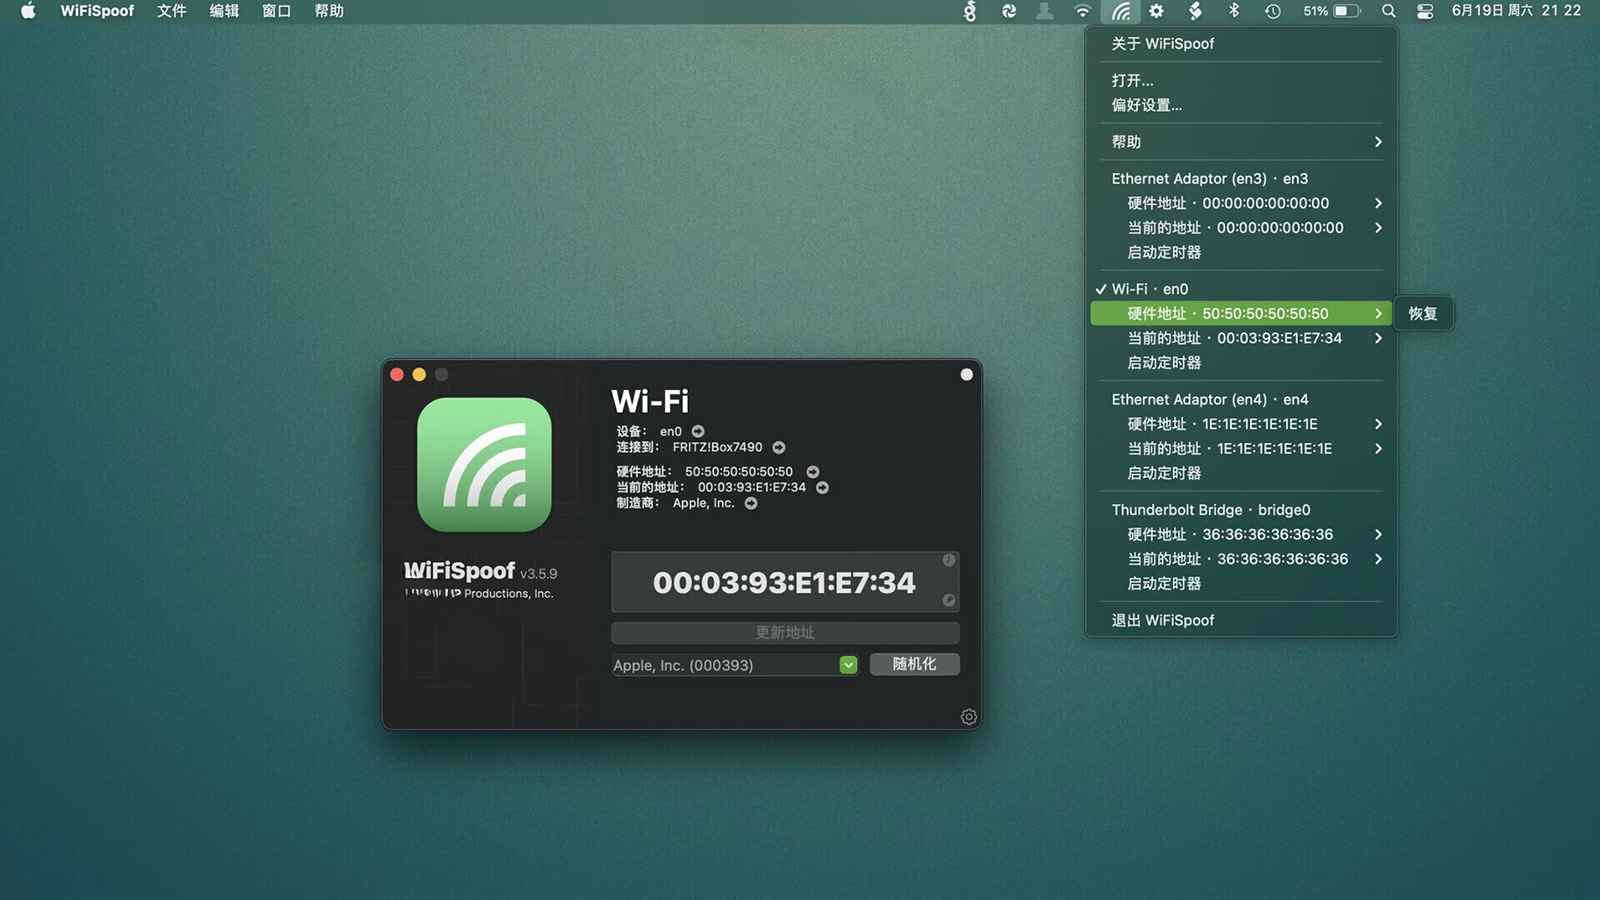Screen dimensions: 1600x900
Task: Choose 打开... from the status menu
Action: pos(1241,81)
